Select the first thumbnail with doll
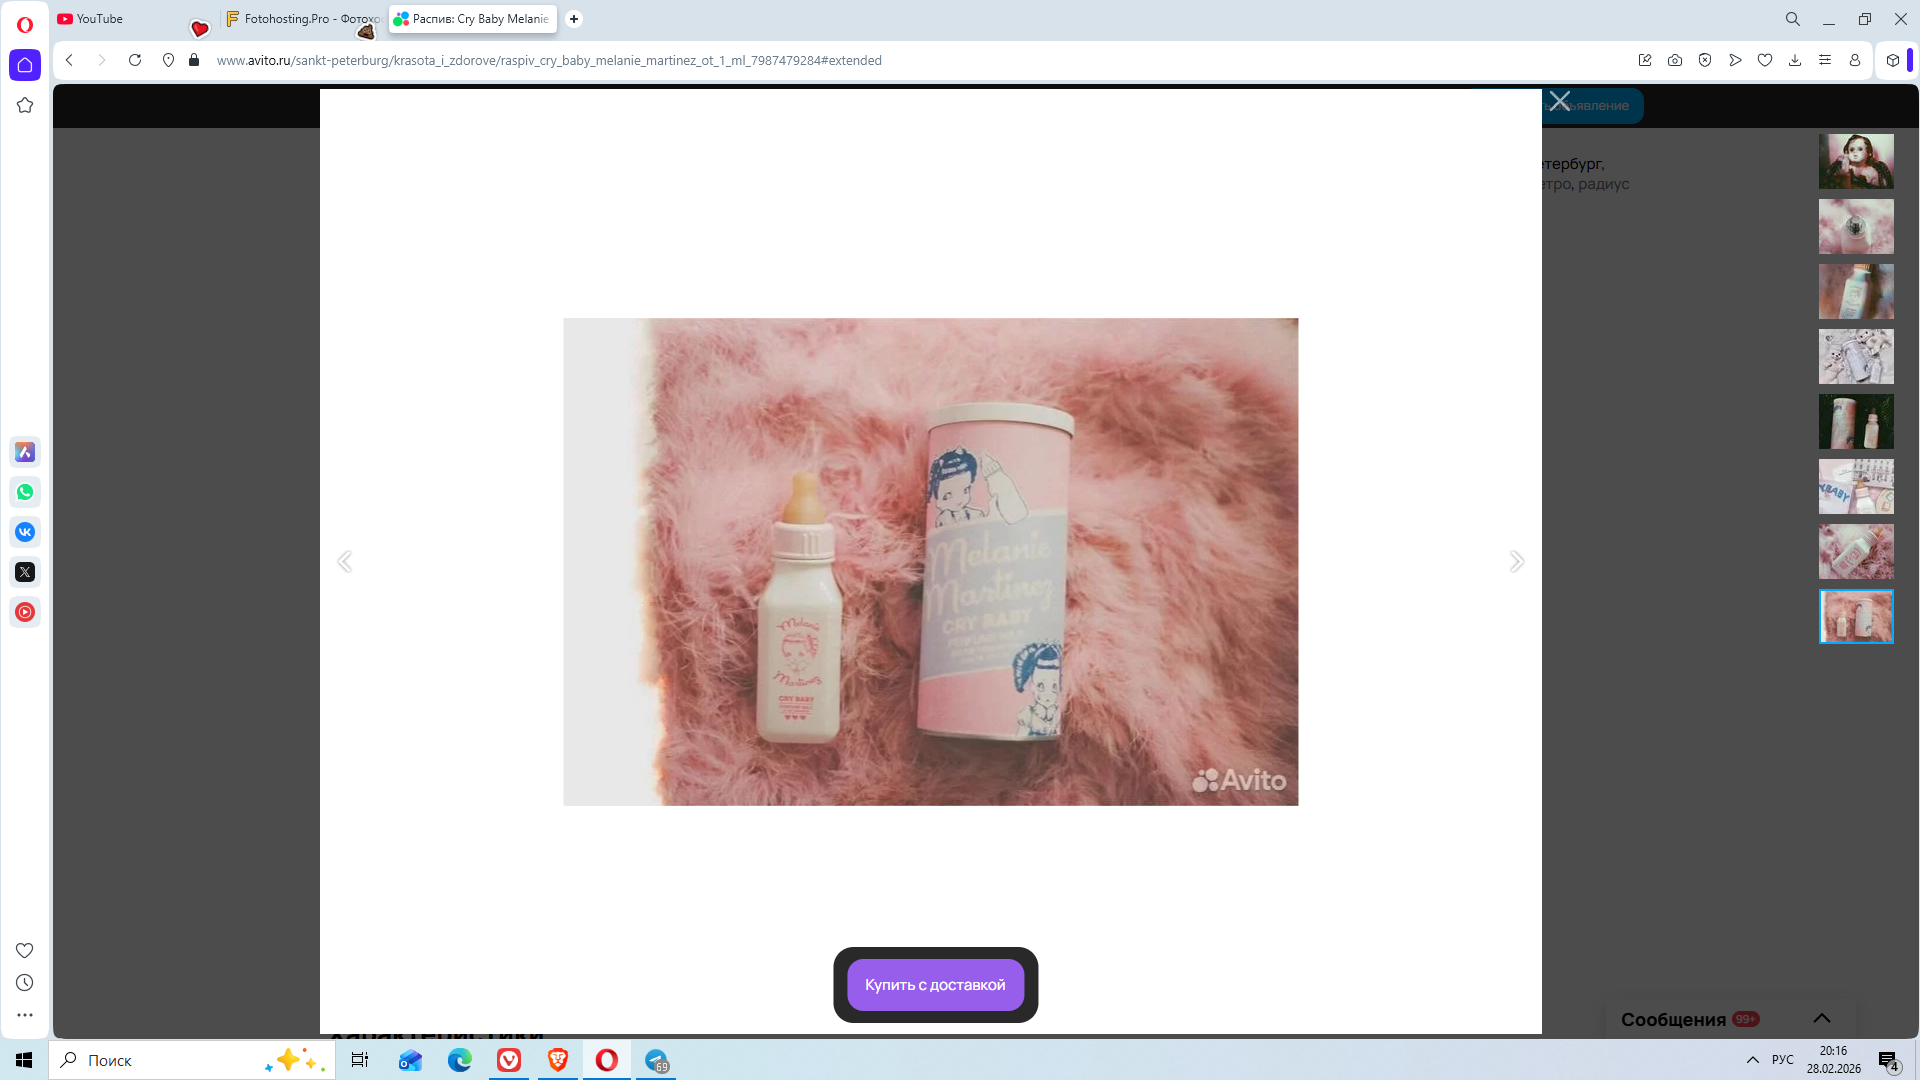The width and height of the screenshot is (1920, 1080). click(1855, 161)
